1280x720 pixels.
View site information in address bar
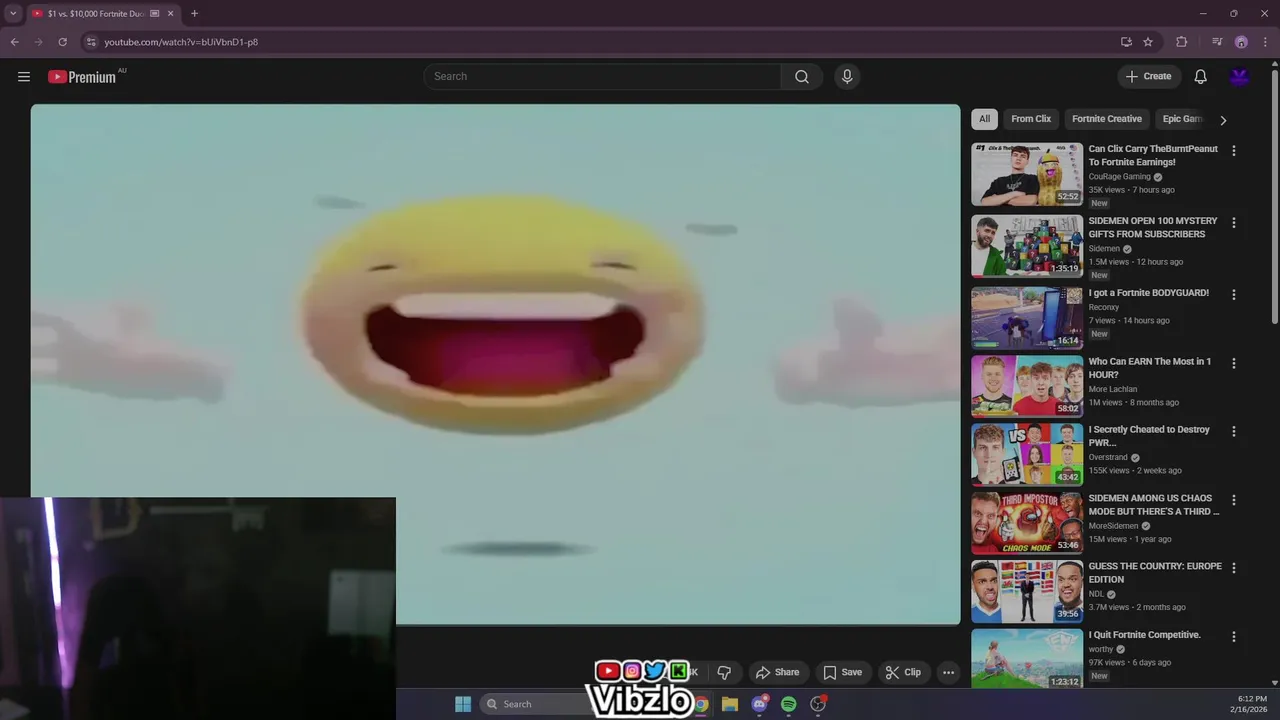[x=91, y=42]
